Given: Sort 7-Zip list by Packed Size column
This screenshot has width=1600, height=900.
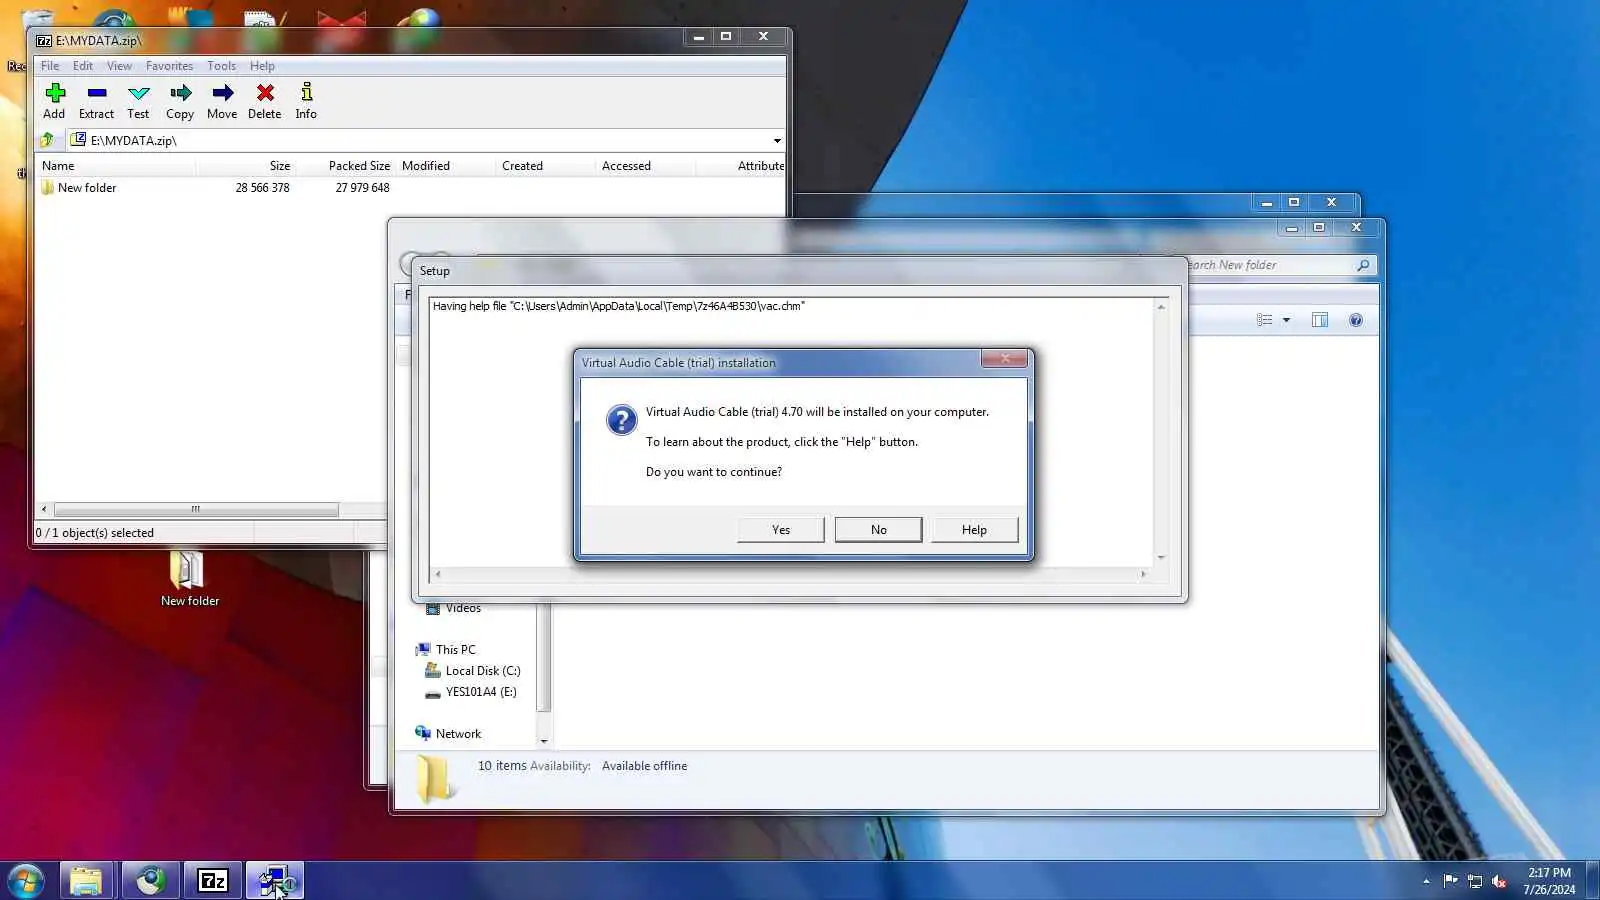Looking at the screenshot, I should tap(345, 166).
